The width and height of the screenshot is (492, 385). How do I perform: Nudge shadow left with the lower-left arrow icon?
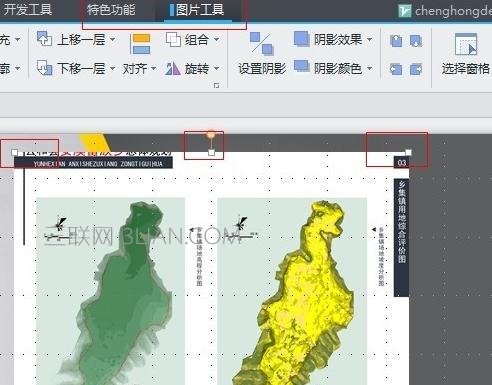(x=396, y=69)
